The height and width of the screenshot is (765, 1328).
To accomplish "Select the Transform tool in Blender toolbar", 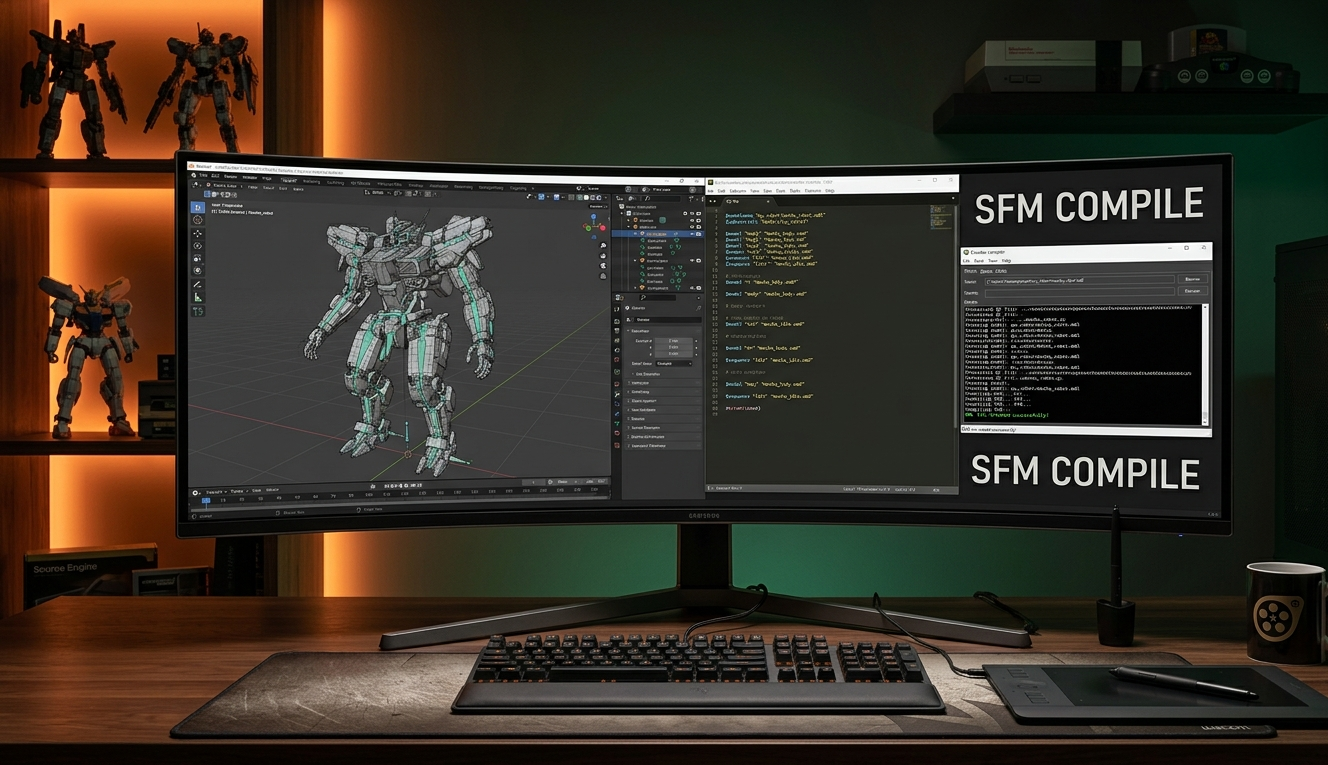I will point(198,270).
